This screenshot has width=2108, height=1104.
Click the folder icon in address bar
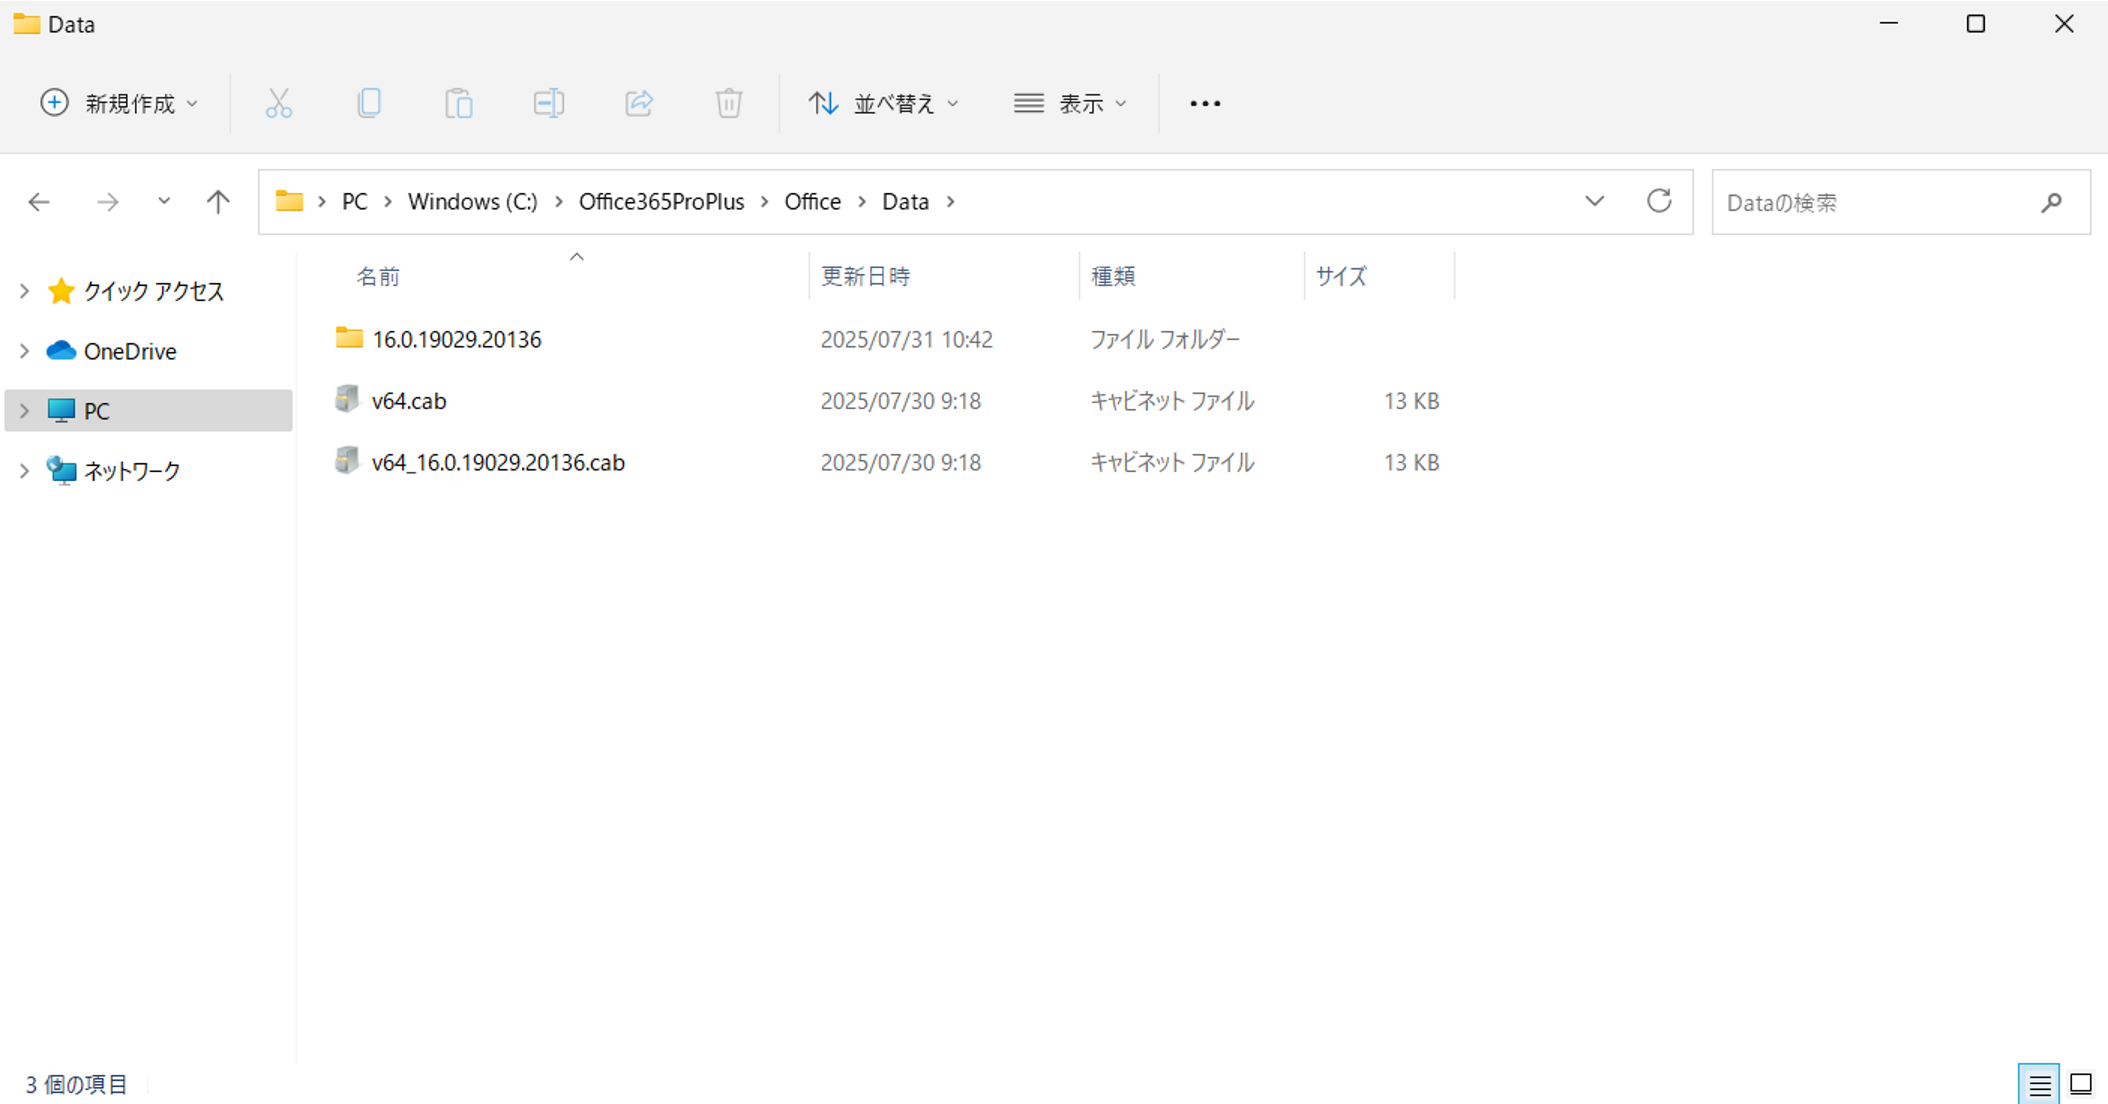click(x=289, y=201)
